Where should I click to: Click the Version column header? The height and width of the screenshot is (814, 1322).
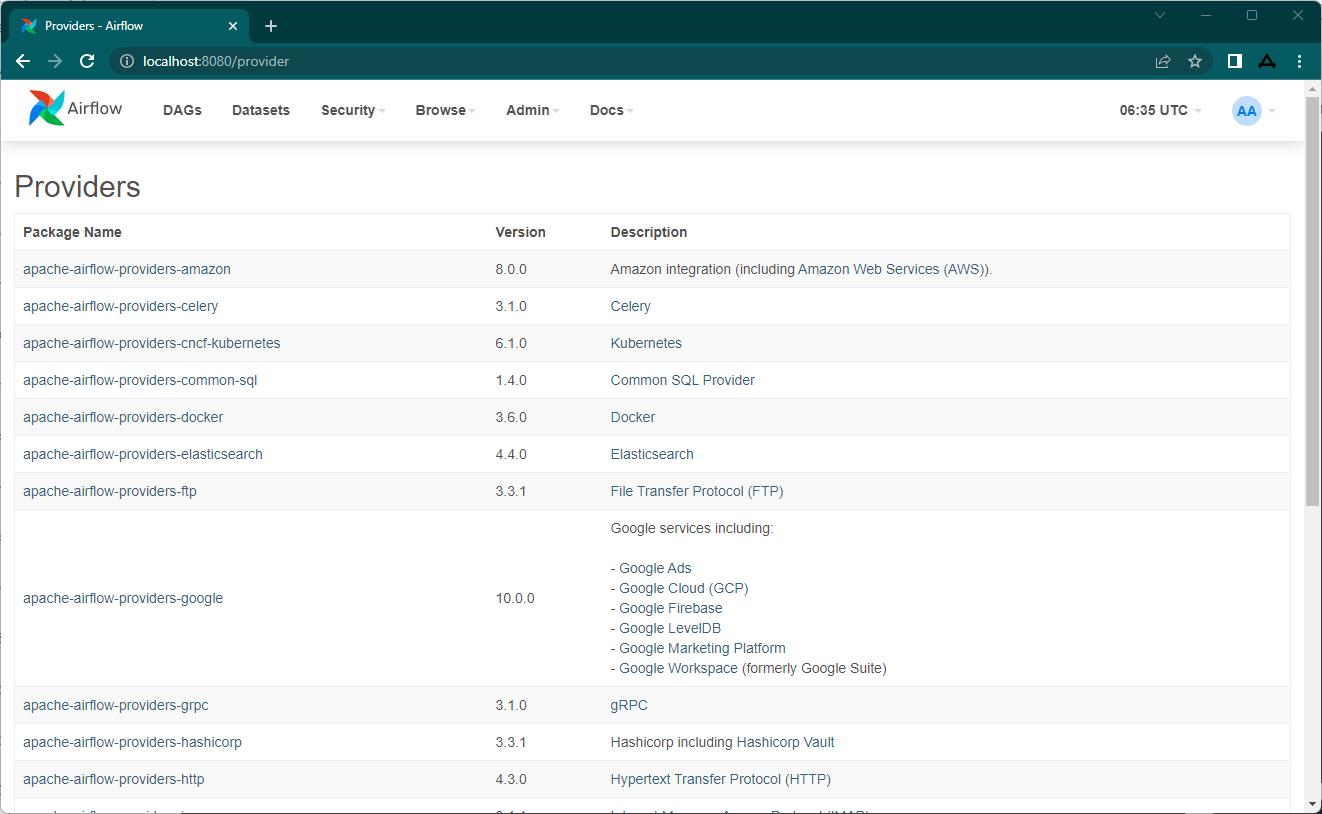[521, 232]
